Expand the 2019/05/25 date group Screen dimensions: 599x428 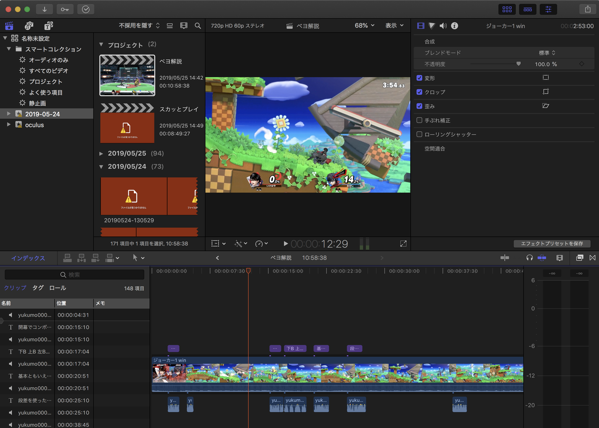[101, 153]
